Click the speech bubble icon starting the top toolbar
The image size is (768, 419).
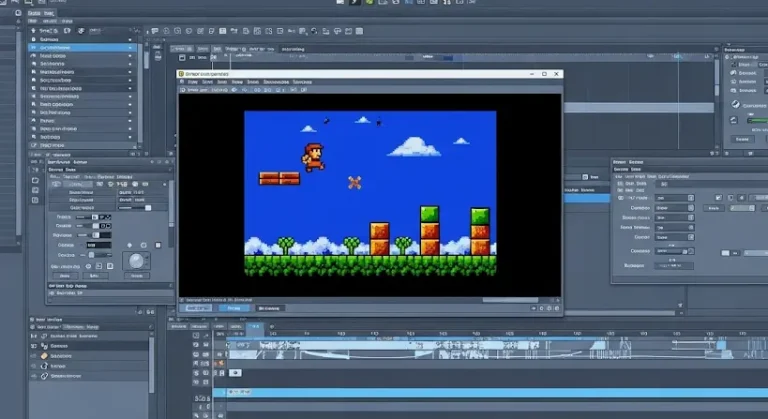[155, 31]
